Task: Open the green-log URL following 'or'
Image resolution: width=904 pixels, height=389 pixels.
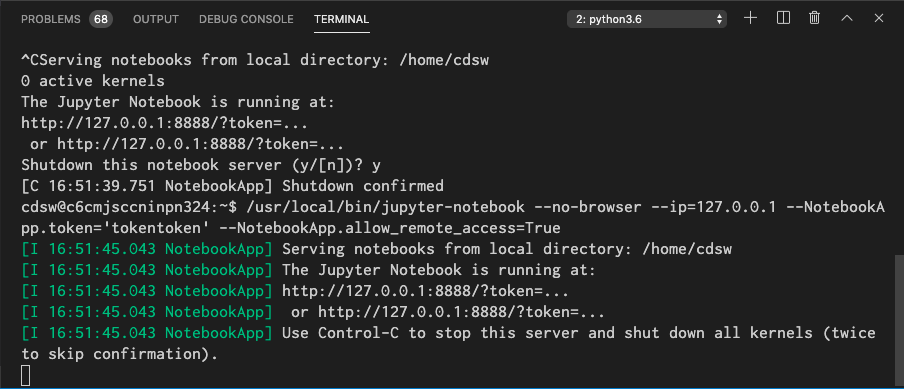Action: tap(461, 313)
